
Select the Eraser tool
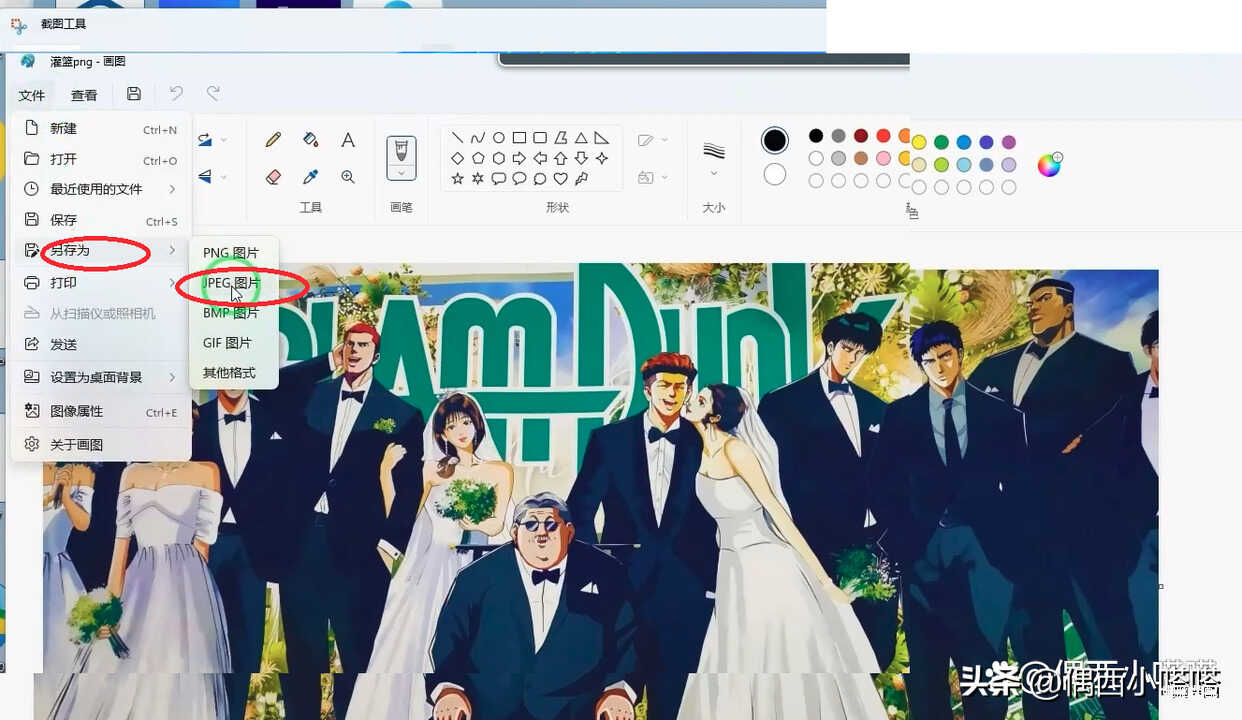click(273, 177)
